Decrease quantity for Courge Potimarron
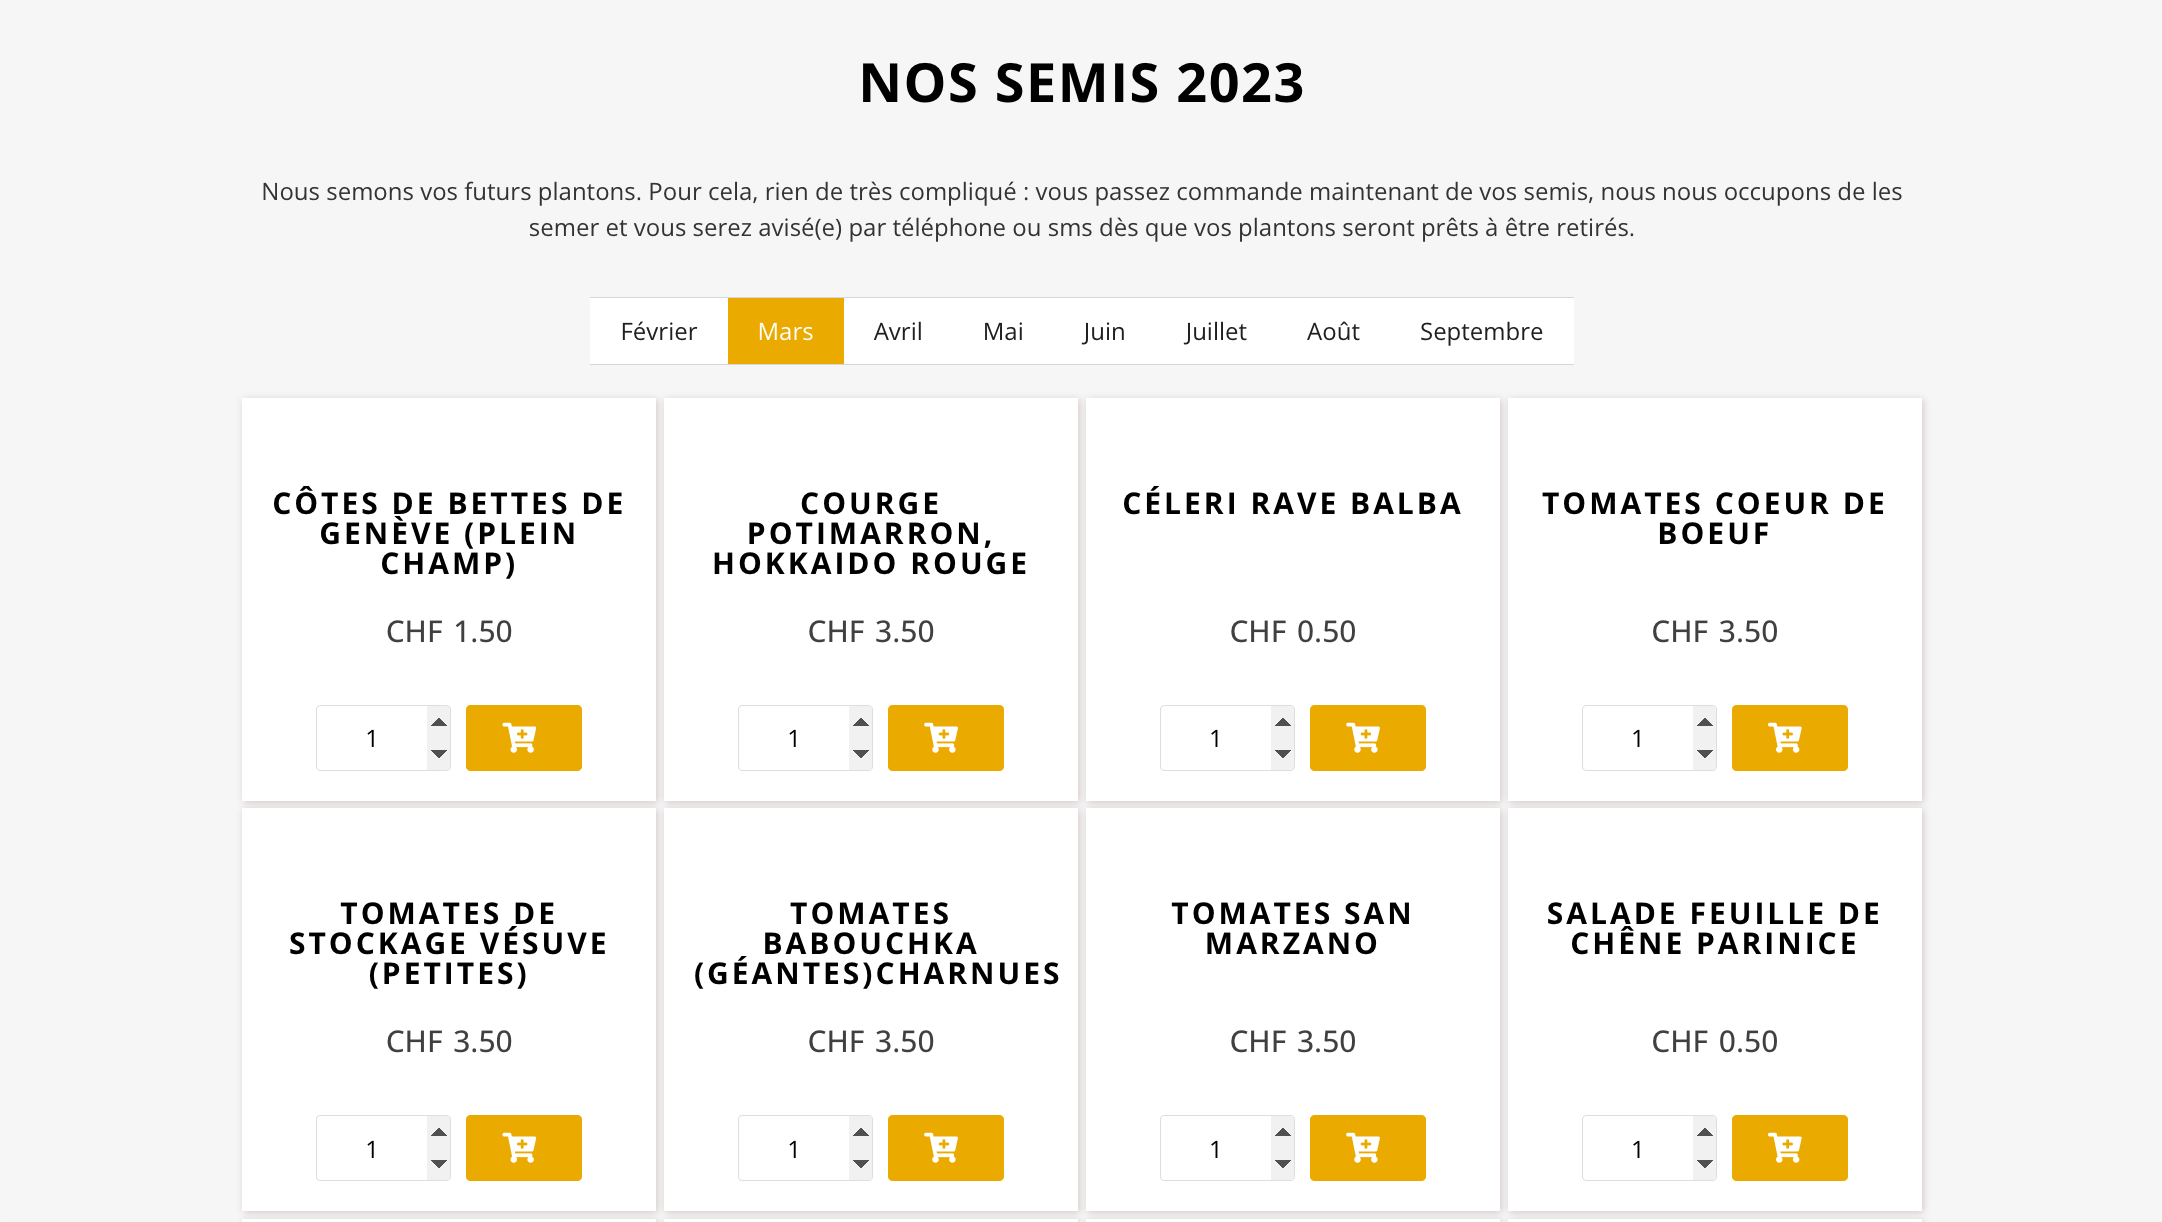The height and width of the screenshot is (1222, 2162). (861, 754)
